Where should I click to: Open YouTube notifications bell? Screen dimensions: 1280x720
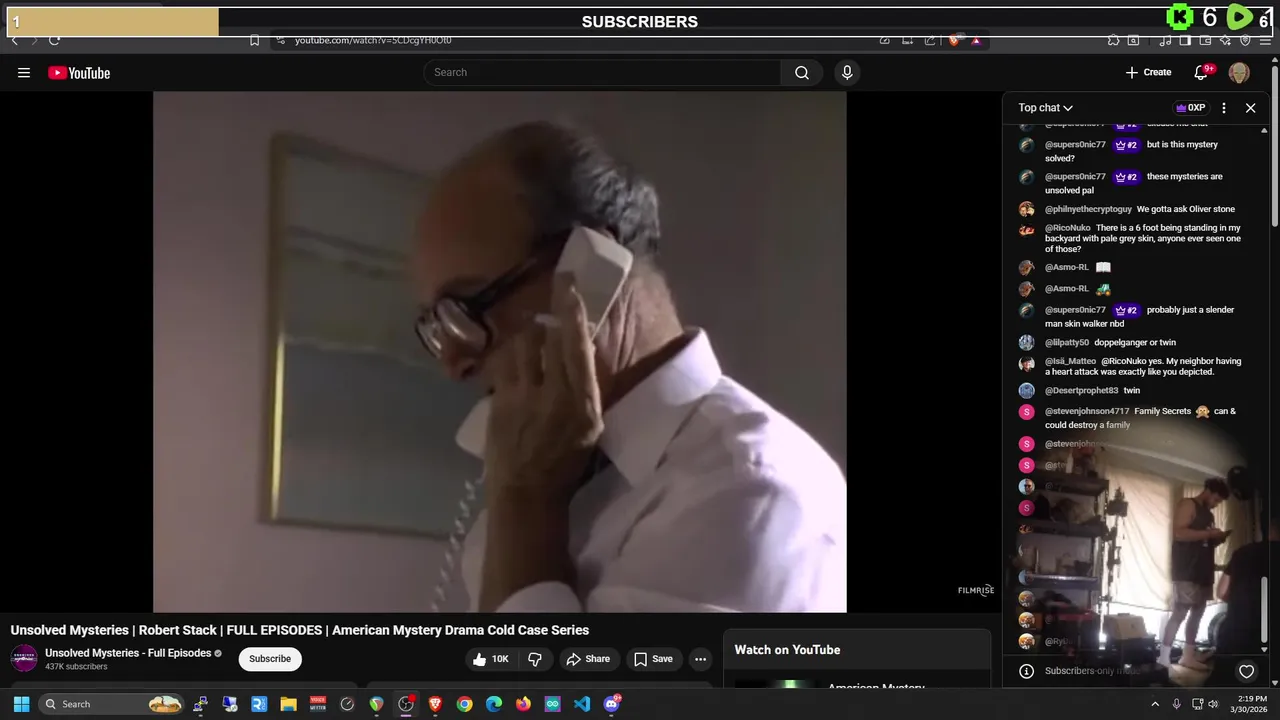[x=1202, y=72]
